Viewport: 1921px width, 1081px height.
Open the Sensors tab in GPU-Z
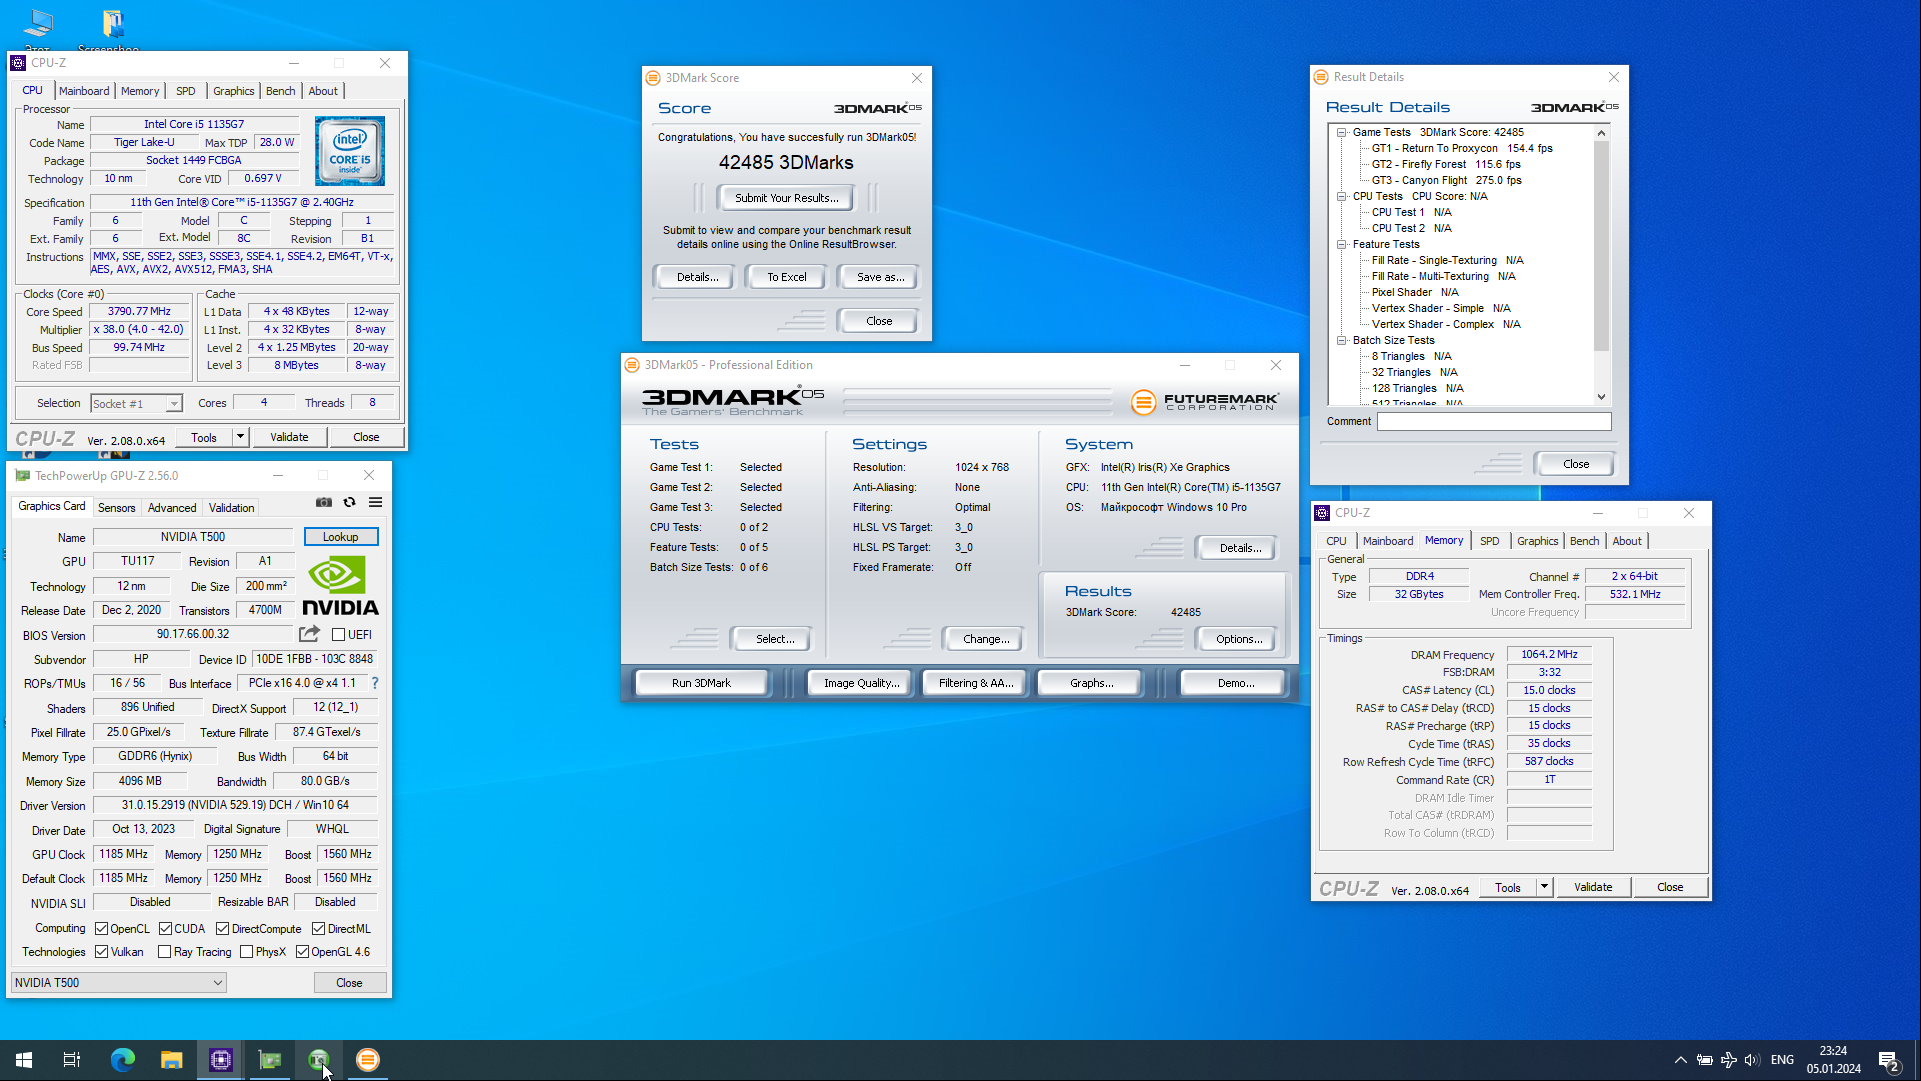(x=116, y=508)
